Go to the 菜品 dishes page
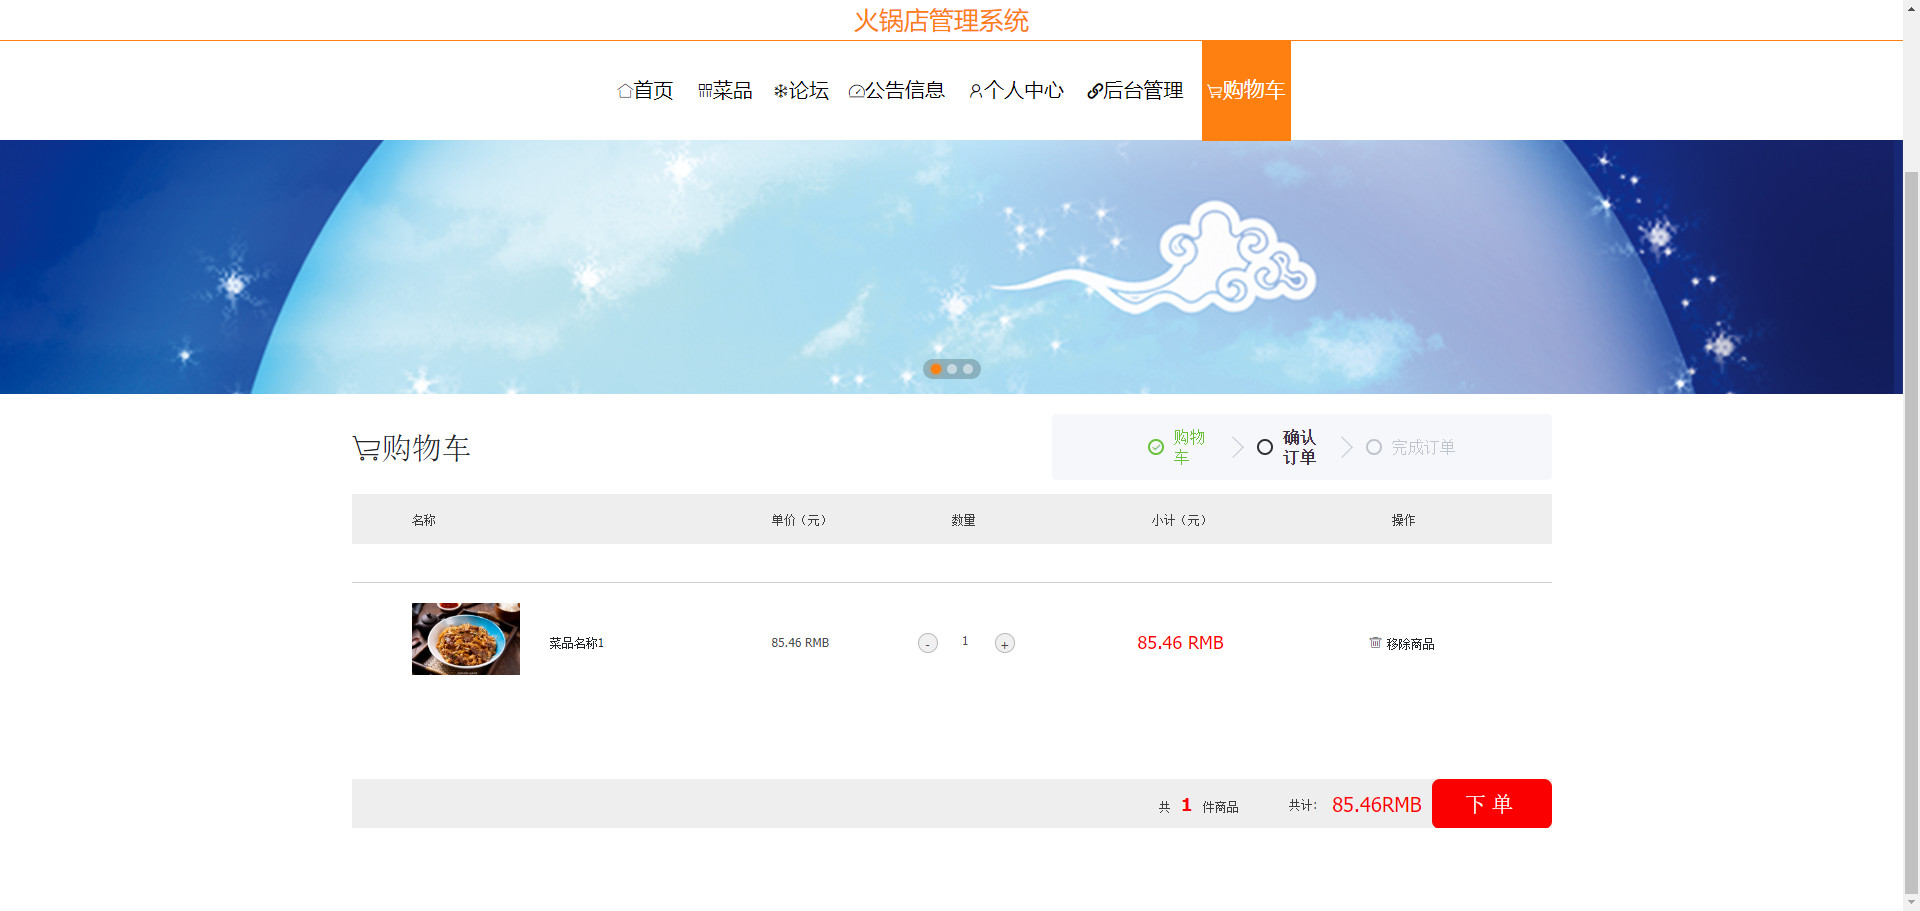This screenshot has height=911, width=1920. point(725,90)
